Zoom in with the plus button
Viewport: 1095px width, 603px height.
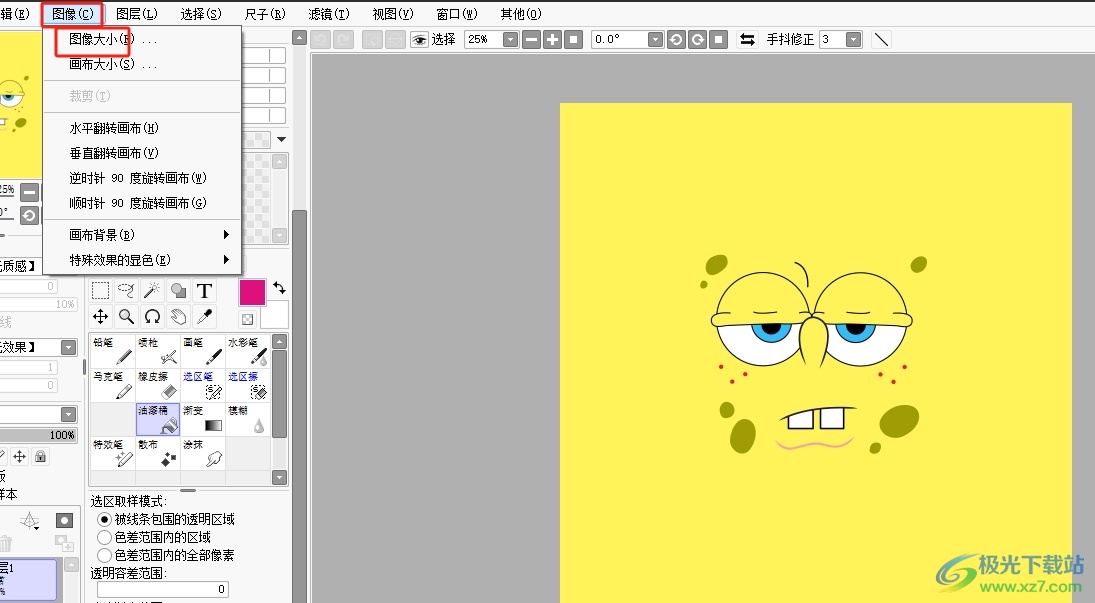click(552, 40)
